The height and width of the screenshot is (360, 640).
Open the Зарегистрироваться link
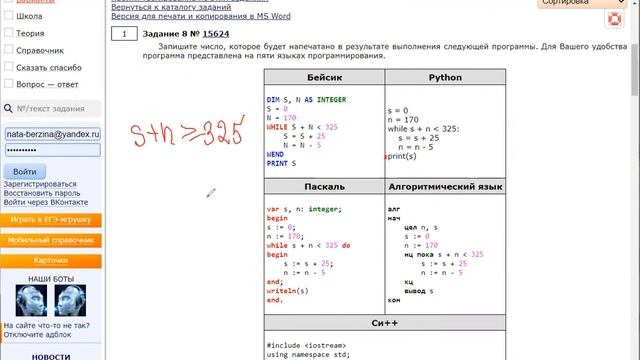(x=40, y=184)
